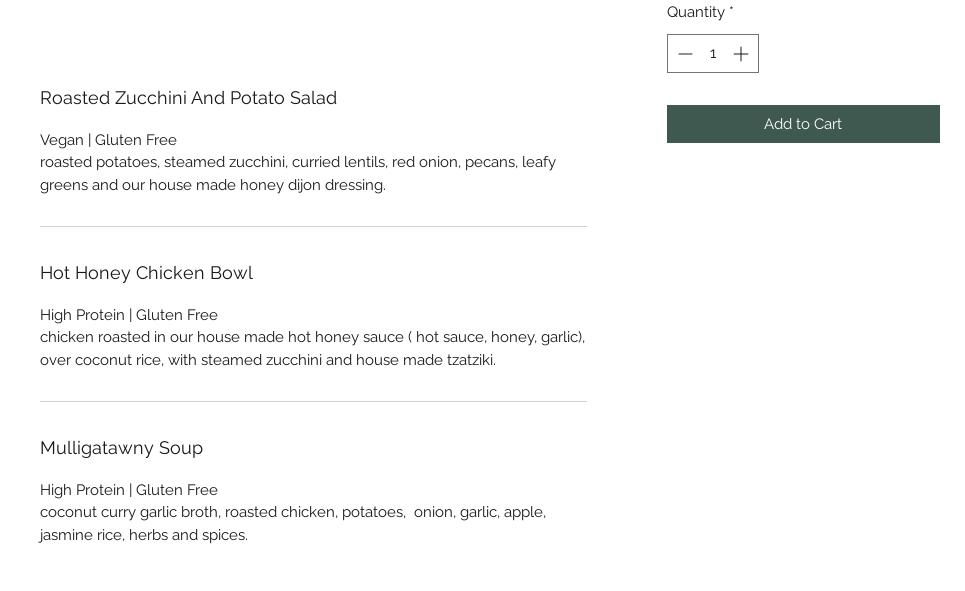Click the divider line below the salad description

(313, 227)
